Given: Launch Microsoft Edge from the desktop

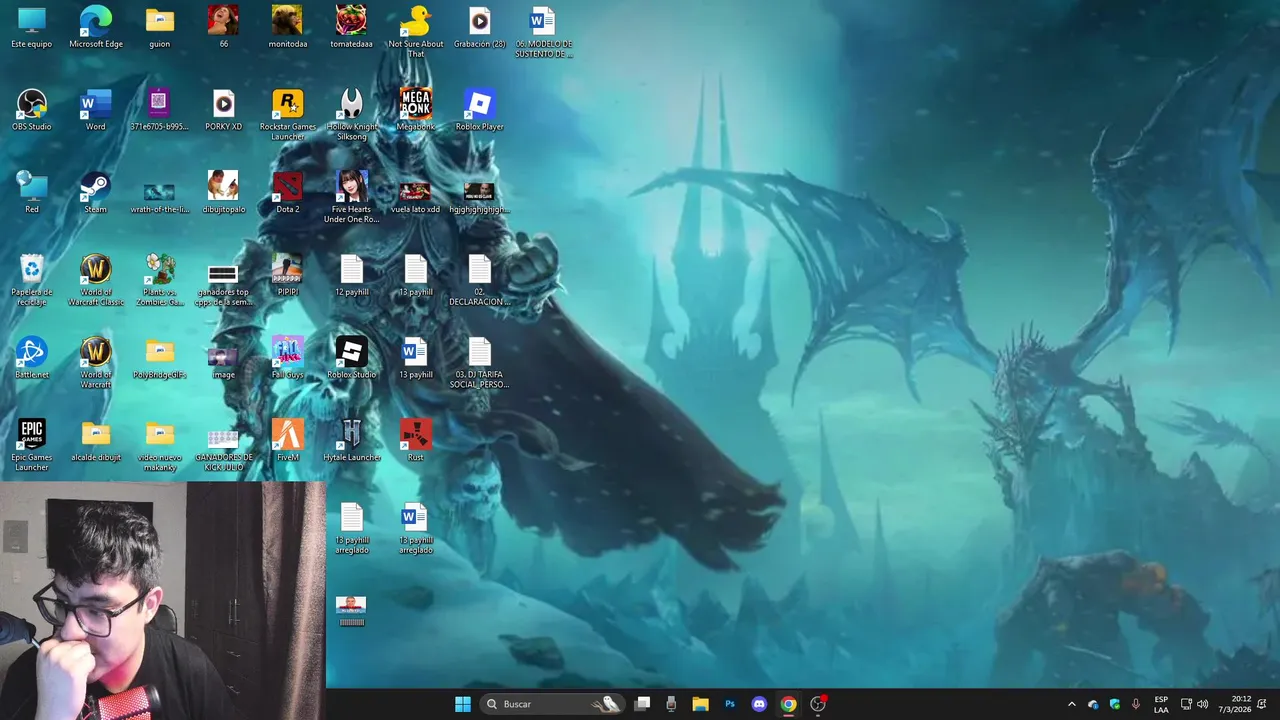Looking at the screenshot, I should pyautogui.click(x=96, y=27).
